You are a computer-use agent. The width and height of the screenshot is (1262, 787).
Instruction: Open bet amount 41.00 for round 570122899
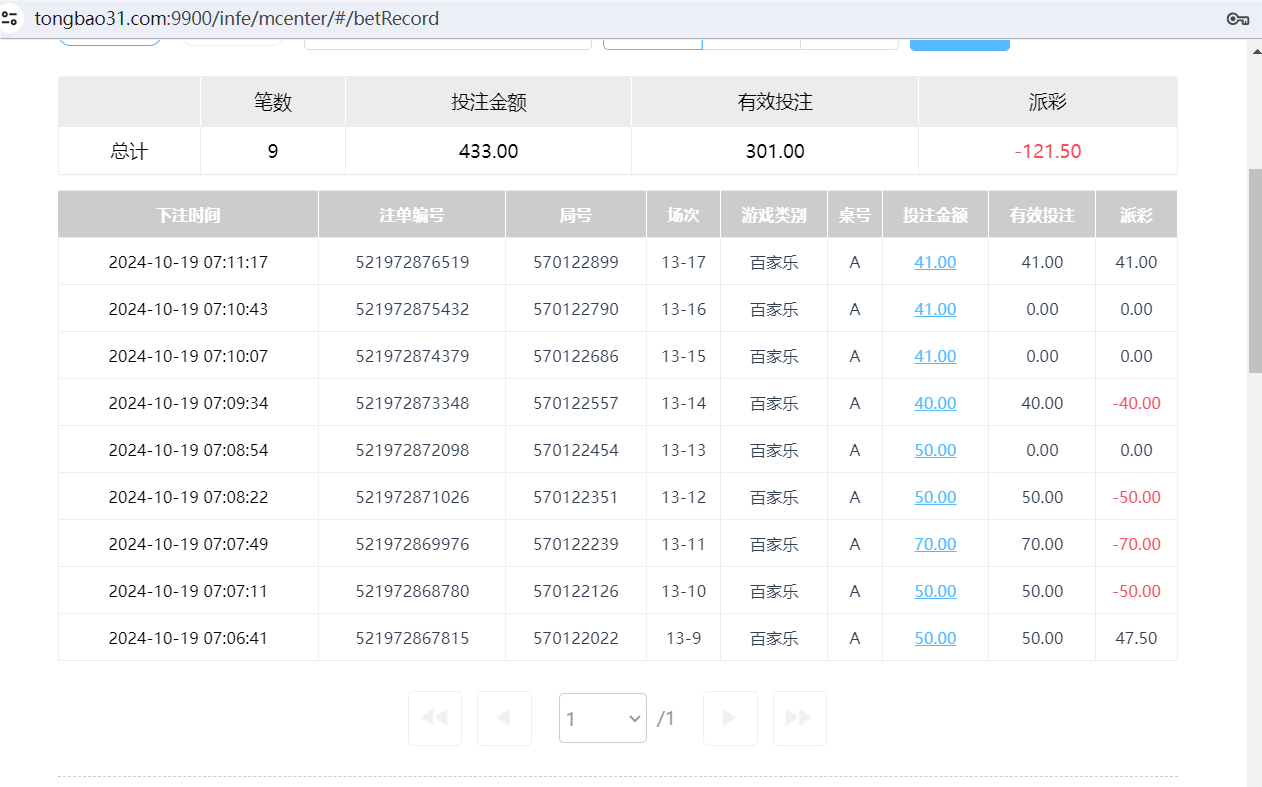point(934,262)
